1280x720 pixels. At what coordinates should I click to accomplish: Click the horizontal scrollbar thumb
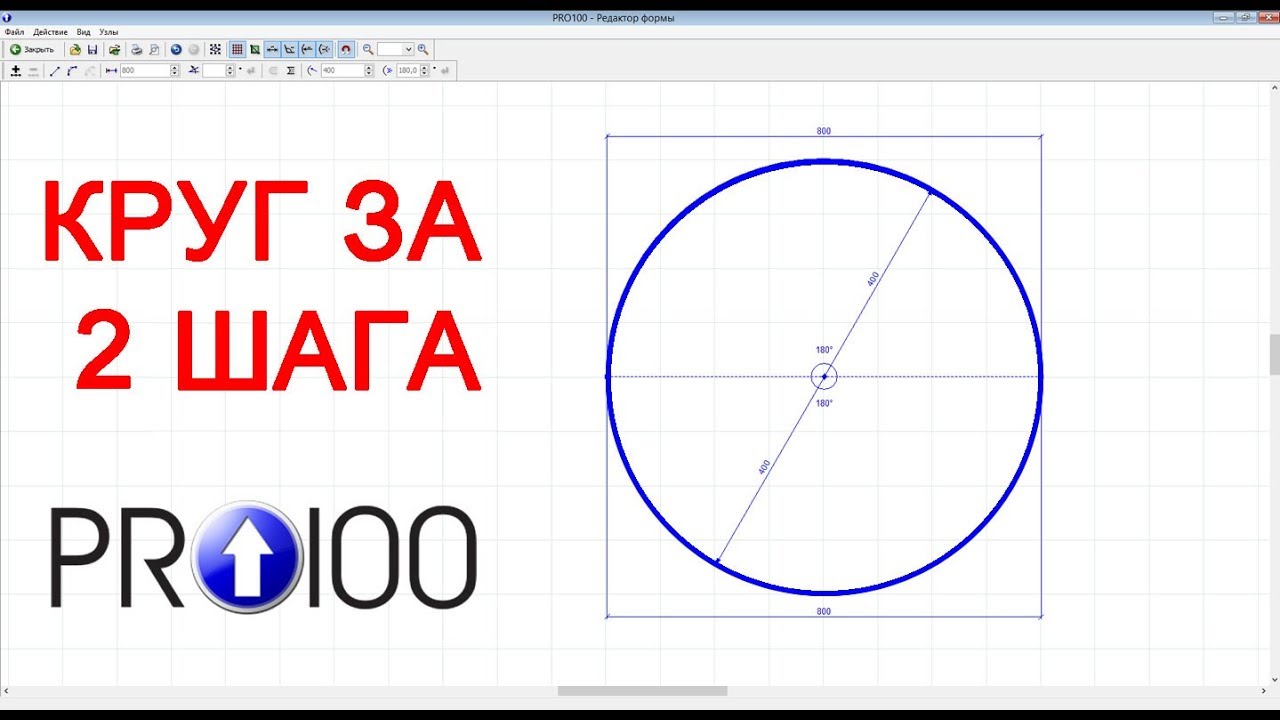(642, 691)
